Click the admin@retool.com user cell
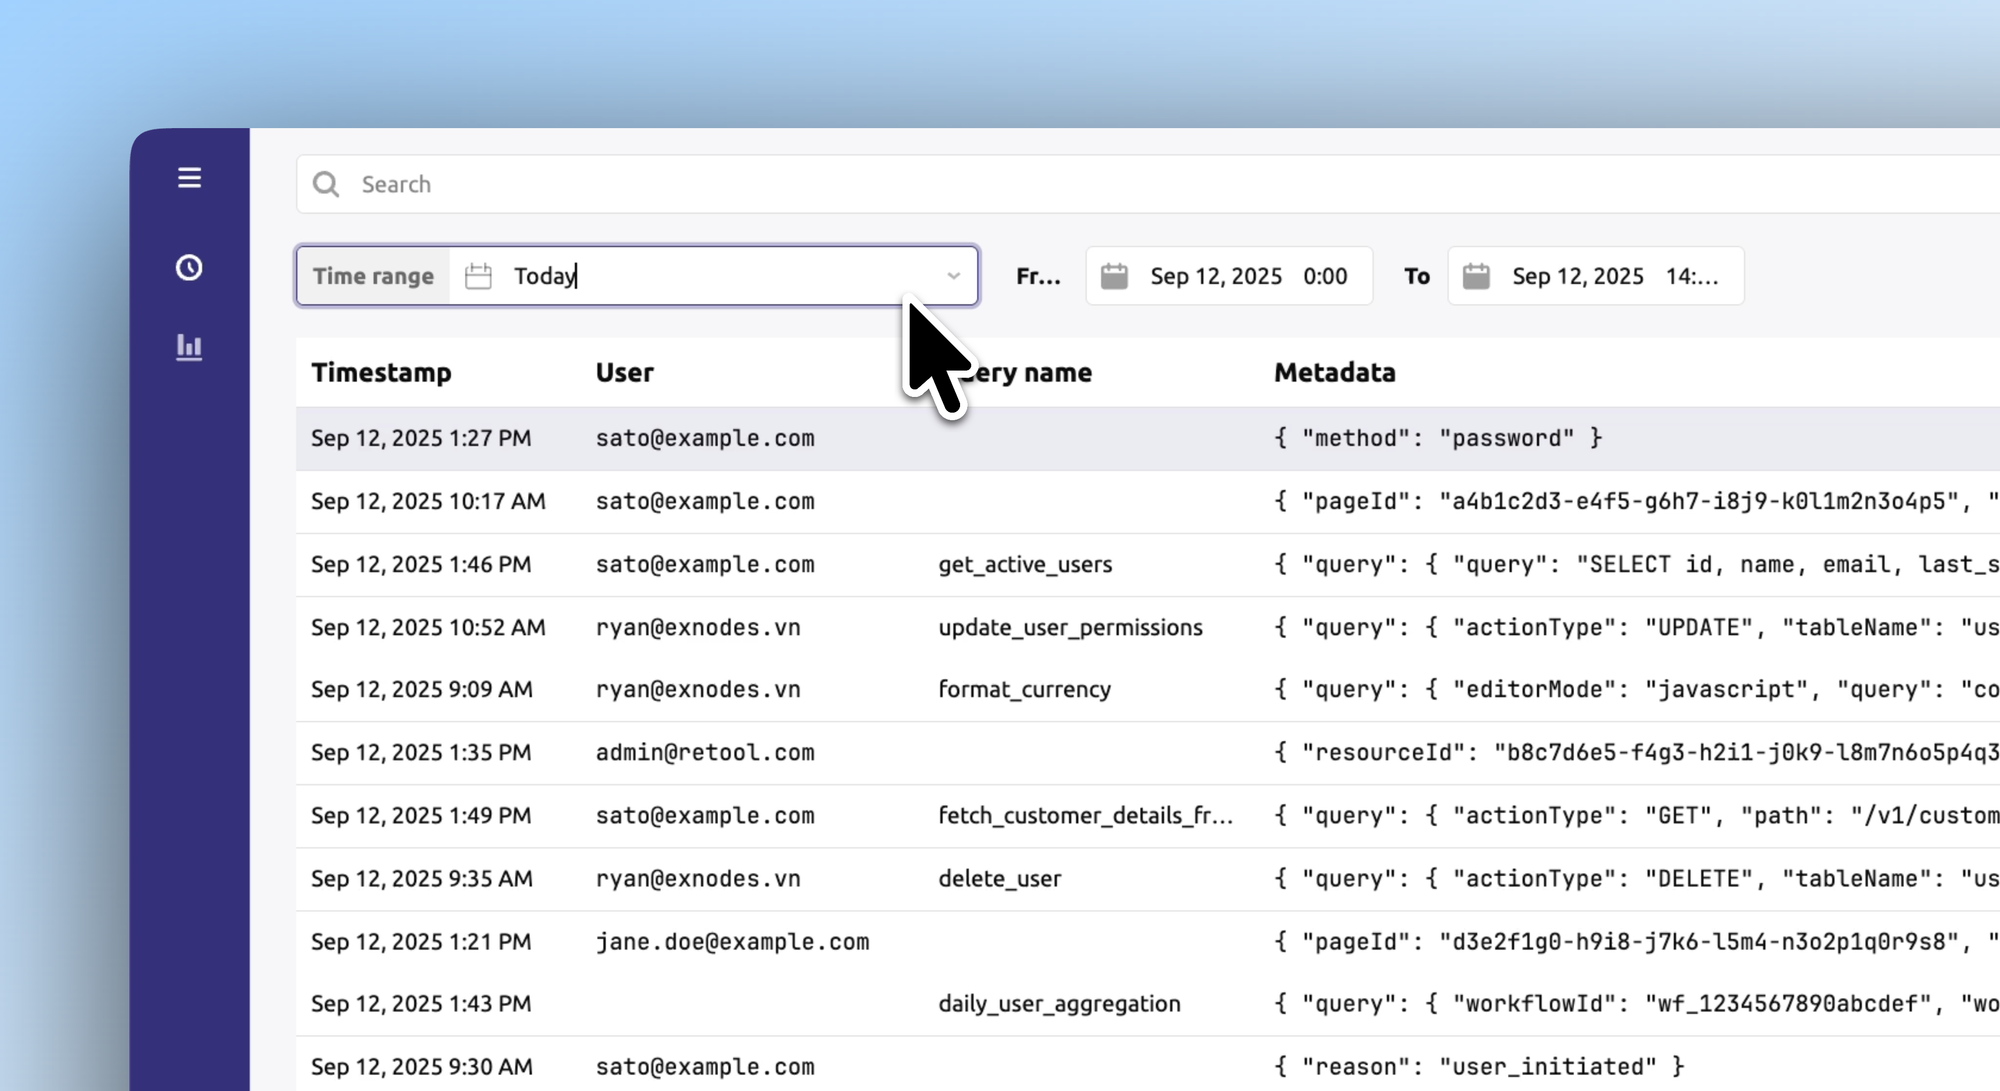Image resolution: width=2000 pixels, height=1091 pixels. [705, 752]
